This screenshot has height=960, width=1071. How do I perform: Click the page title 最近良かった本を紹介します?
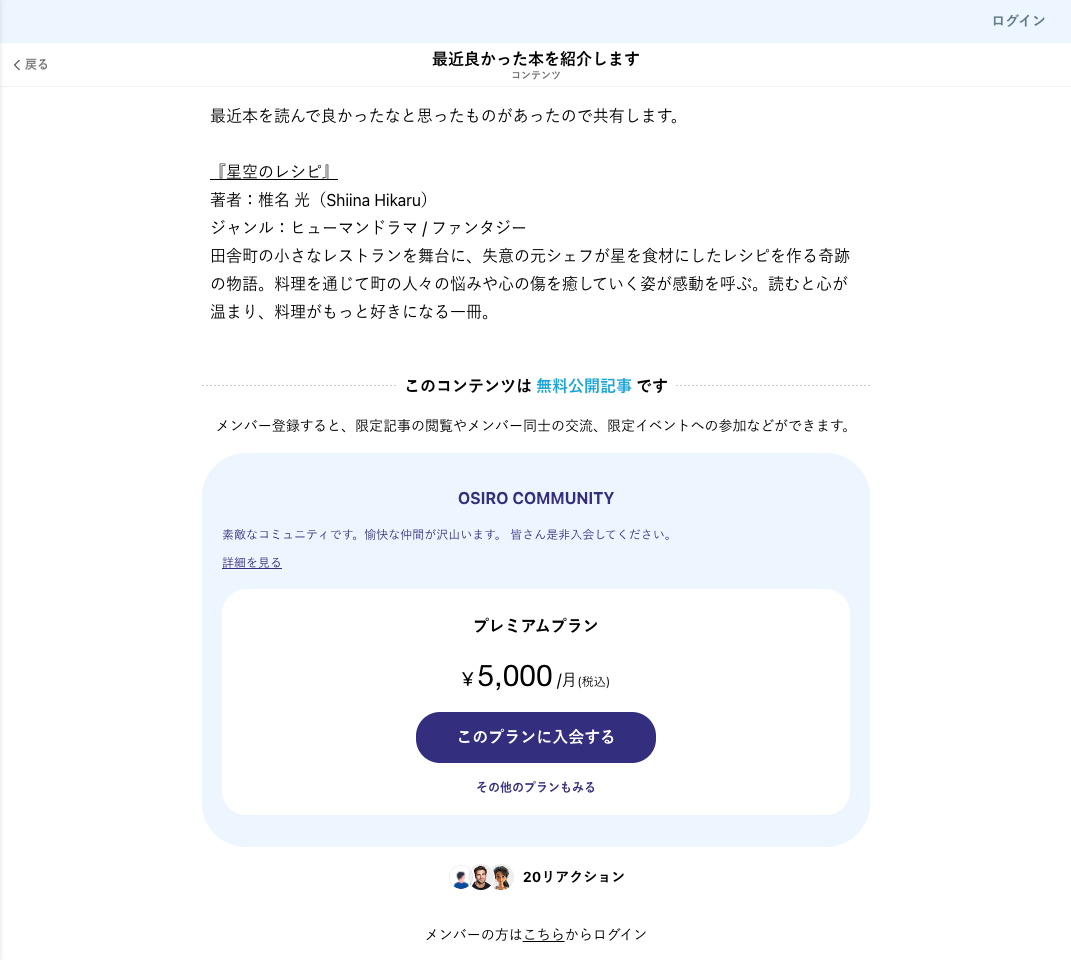[535, 58]
